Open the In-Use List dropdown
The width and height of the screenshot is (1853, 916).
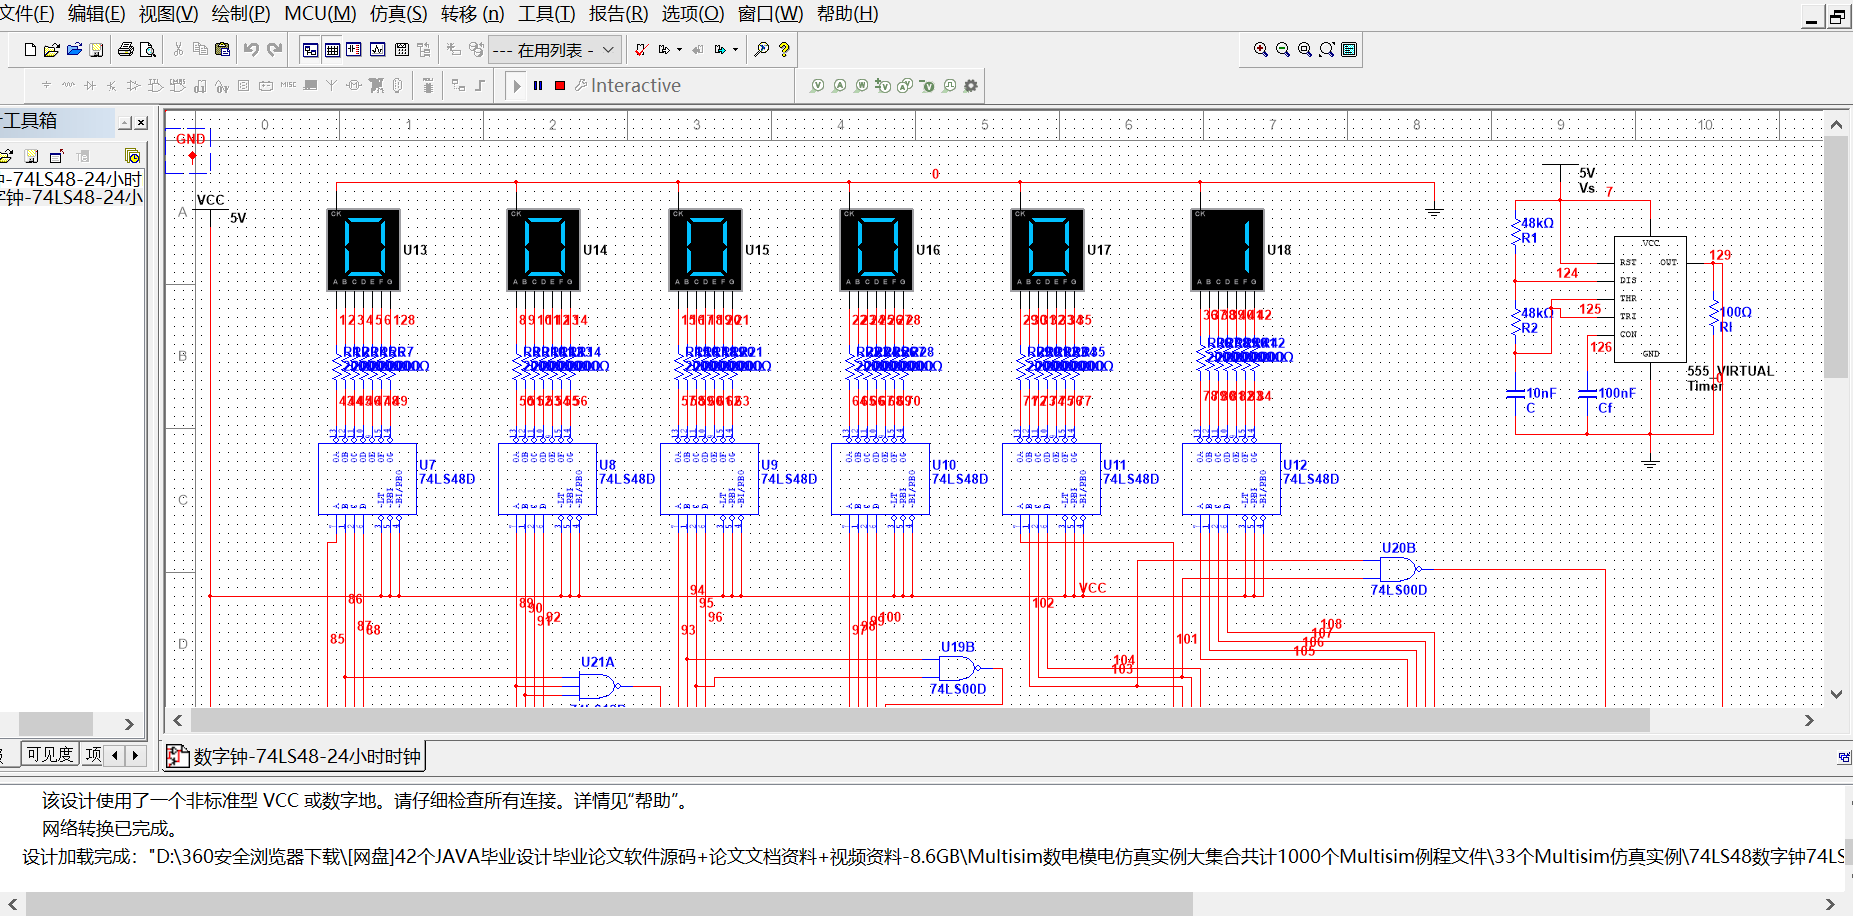click(555, 49)
